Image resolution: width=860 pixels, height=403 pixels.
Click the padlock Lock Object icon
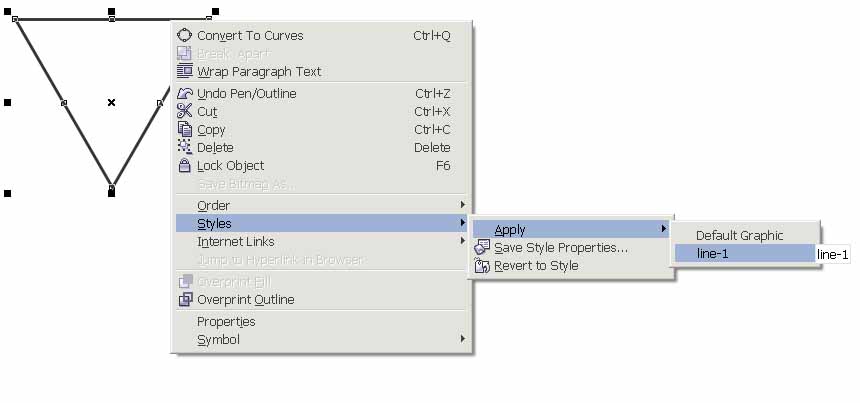pos(185,166)
